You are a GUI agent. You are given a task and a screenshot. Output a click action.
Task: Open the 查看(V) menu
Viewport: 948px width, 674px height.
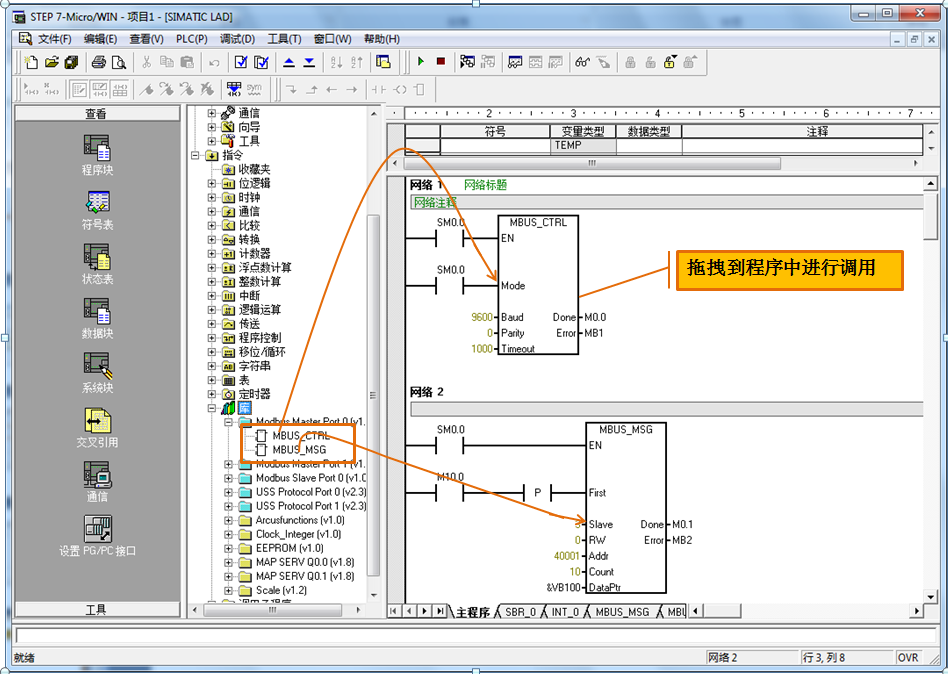(x=146, y=39)
